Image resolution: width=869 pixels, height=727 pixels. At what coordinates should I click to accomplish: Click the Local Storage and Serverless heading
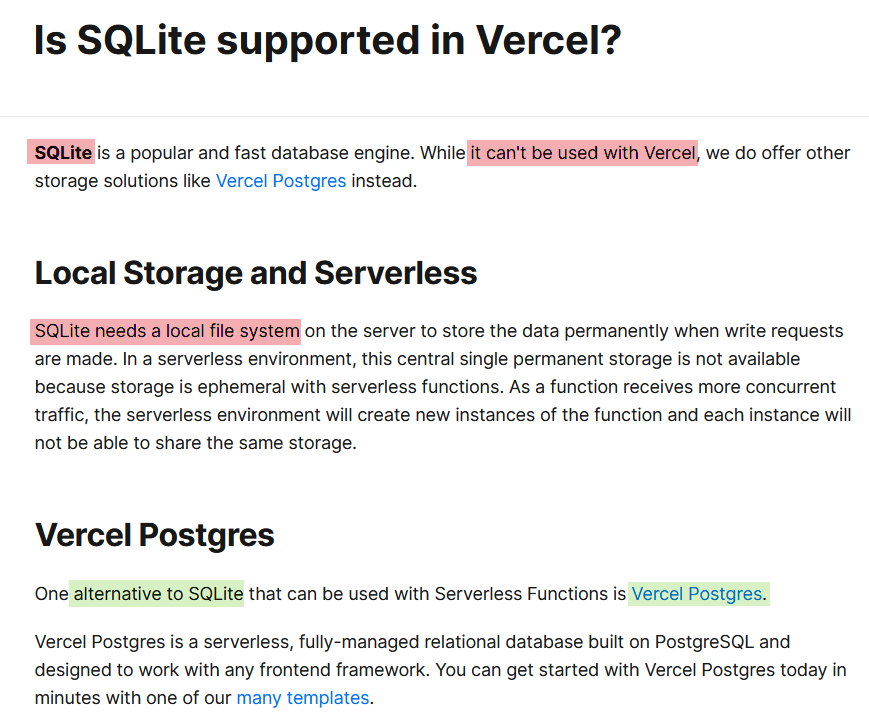[256, 273]
